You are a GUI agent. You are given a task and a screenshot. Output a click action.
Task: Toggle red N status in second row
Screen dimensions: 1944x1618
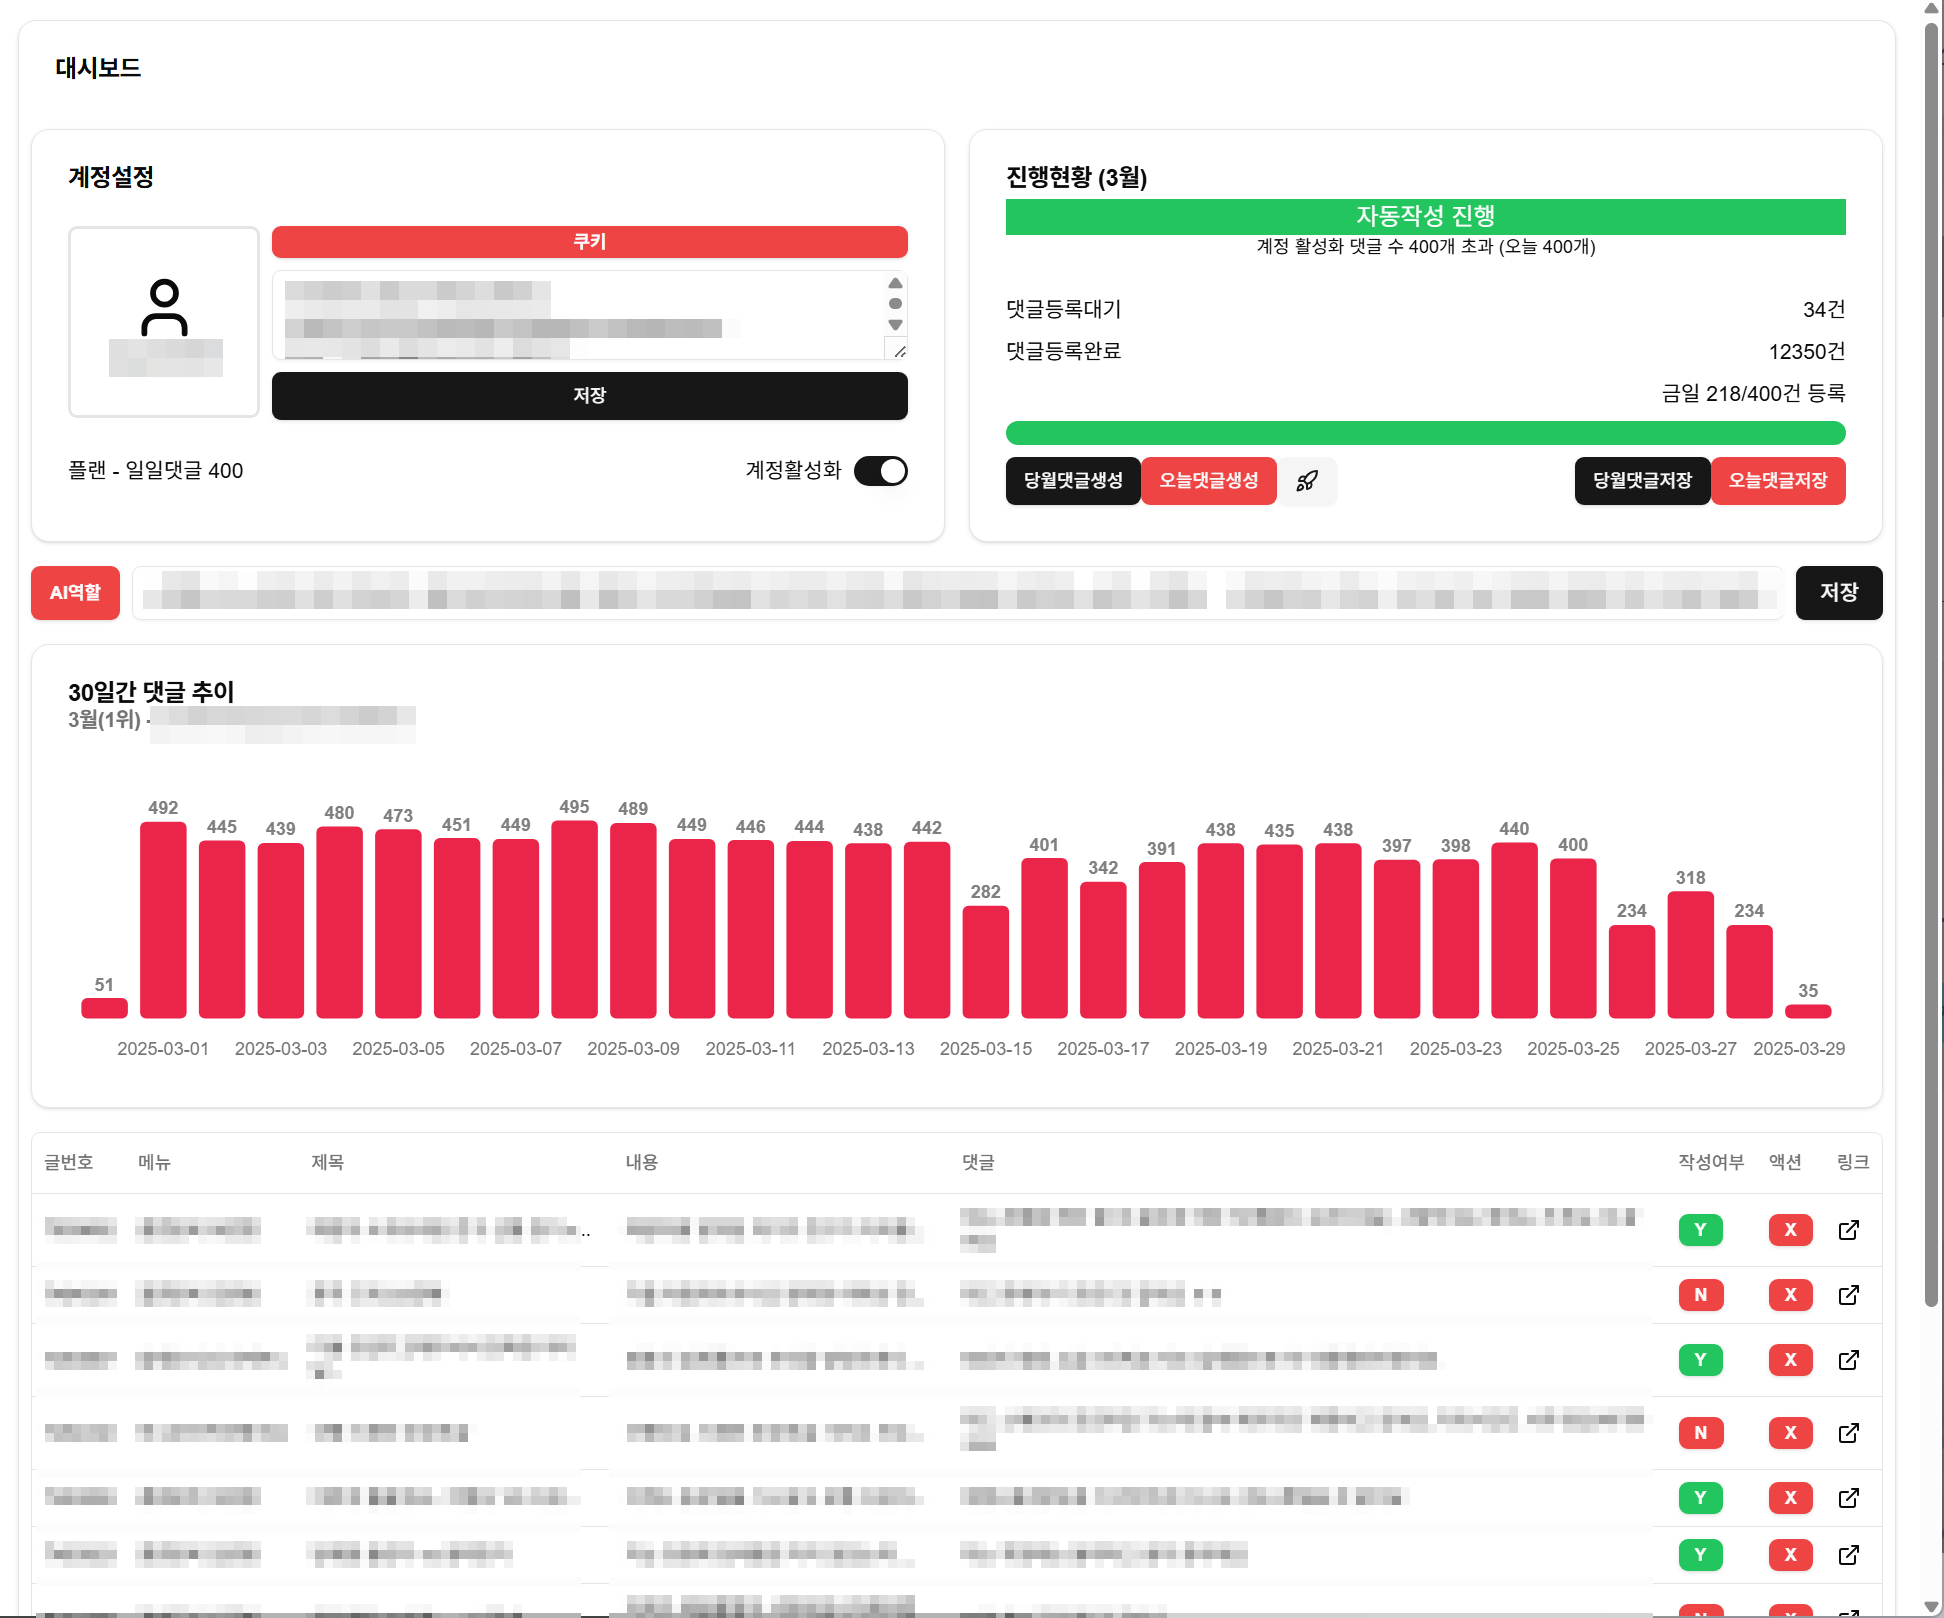[1700, 1295]
